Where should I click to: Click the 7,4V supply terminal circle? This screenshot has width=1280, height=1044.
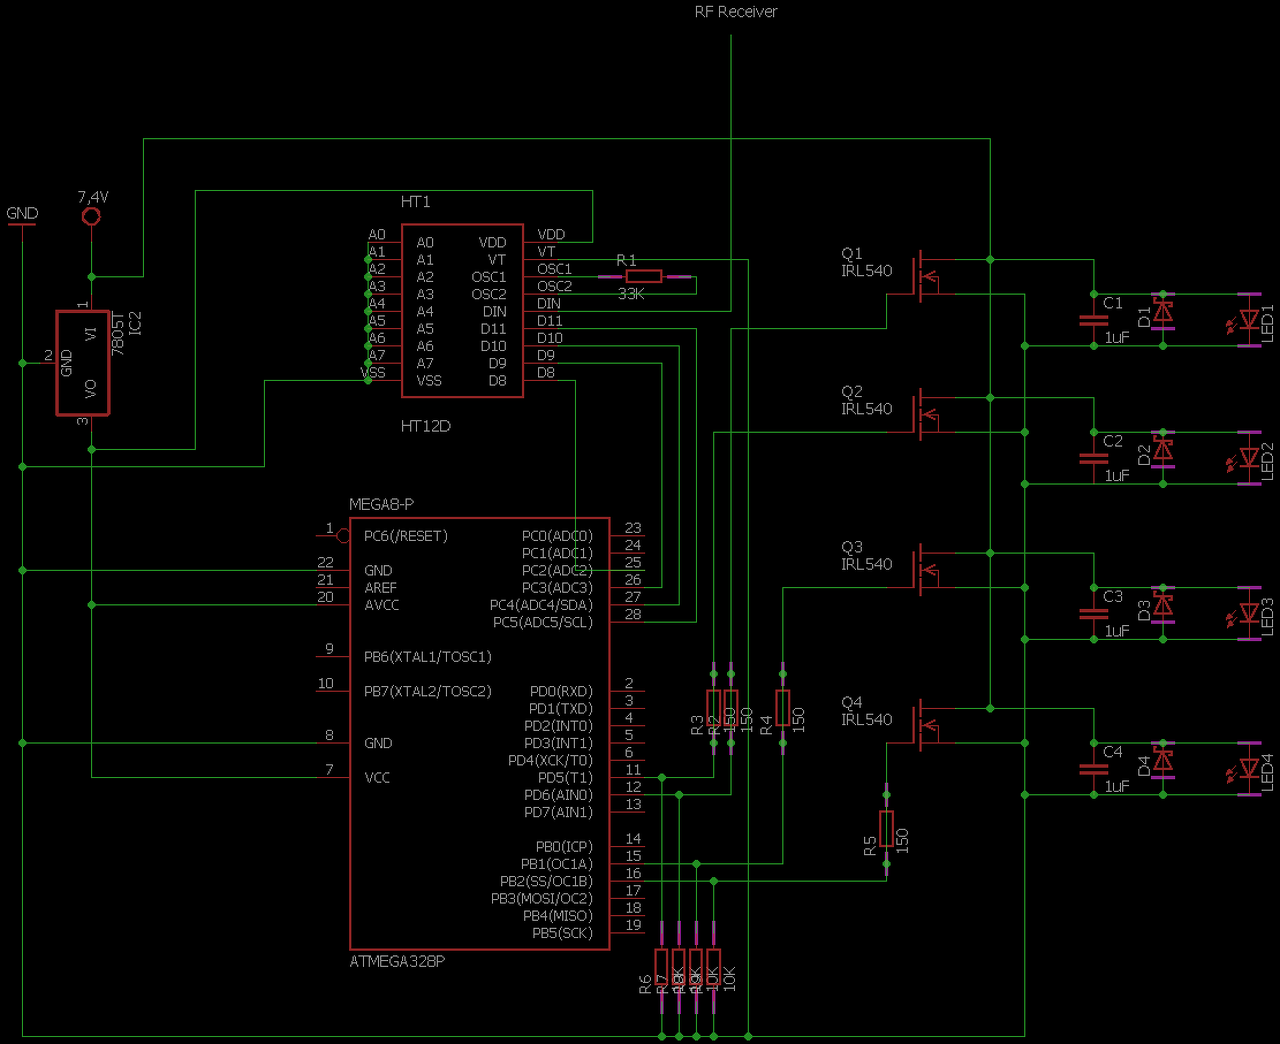pos(91,216)
